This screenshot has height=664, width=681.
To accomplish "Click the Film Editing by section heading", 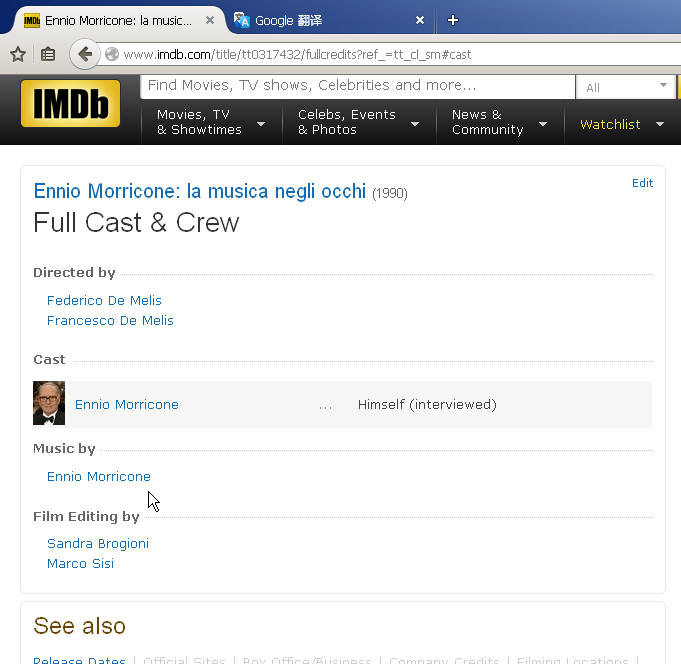I will pos(86,517).
